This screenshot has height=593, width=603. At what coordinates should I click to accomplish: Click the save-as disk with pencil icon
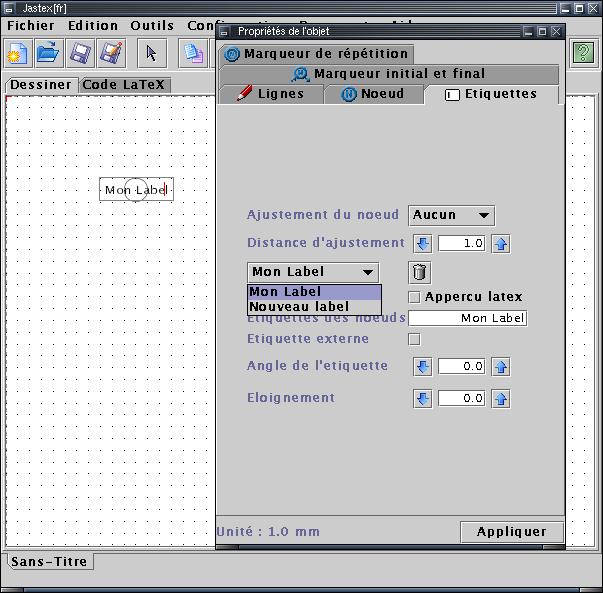click(111, 52)
